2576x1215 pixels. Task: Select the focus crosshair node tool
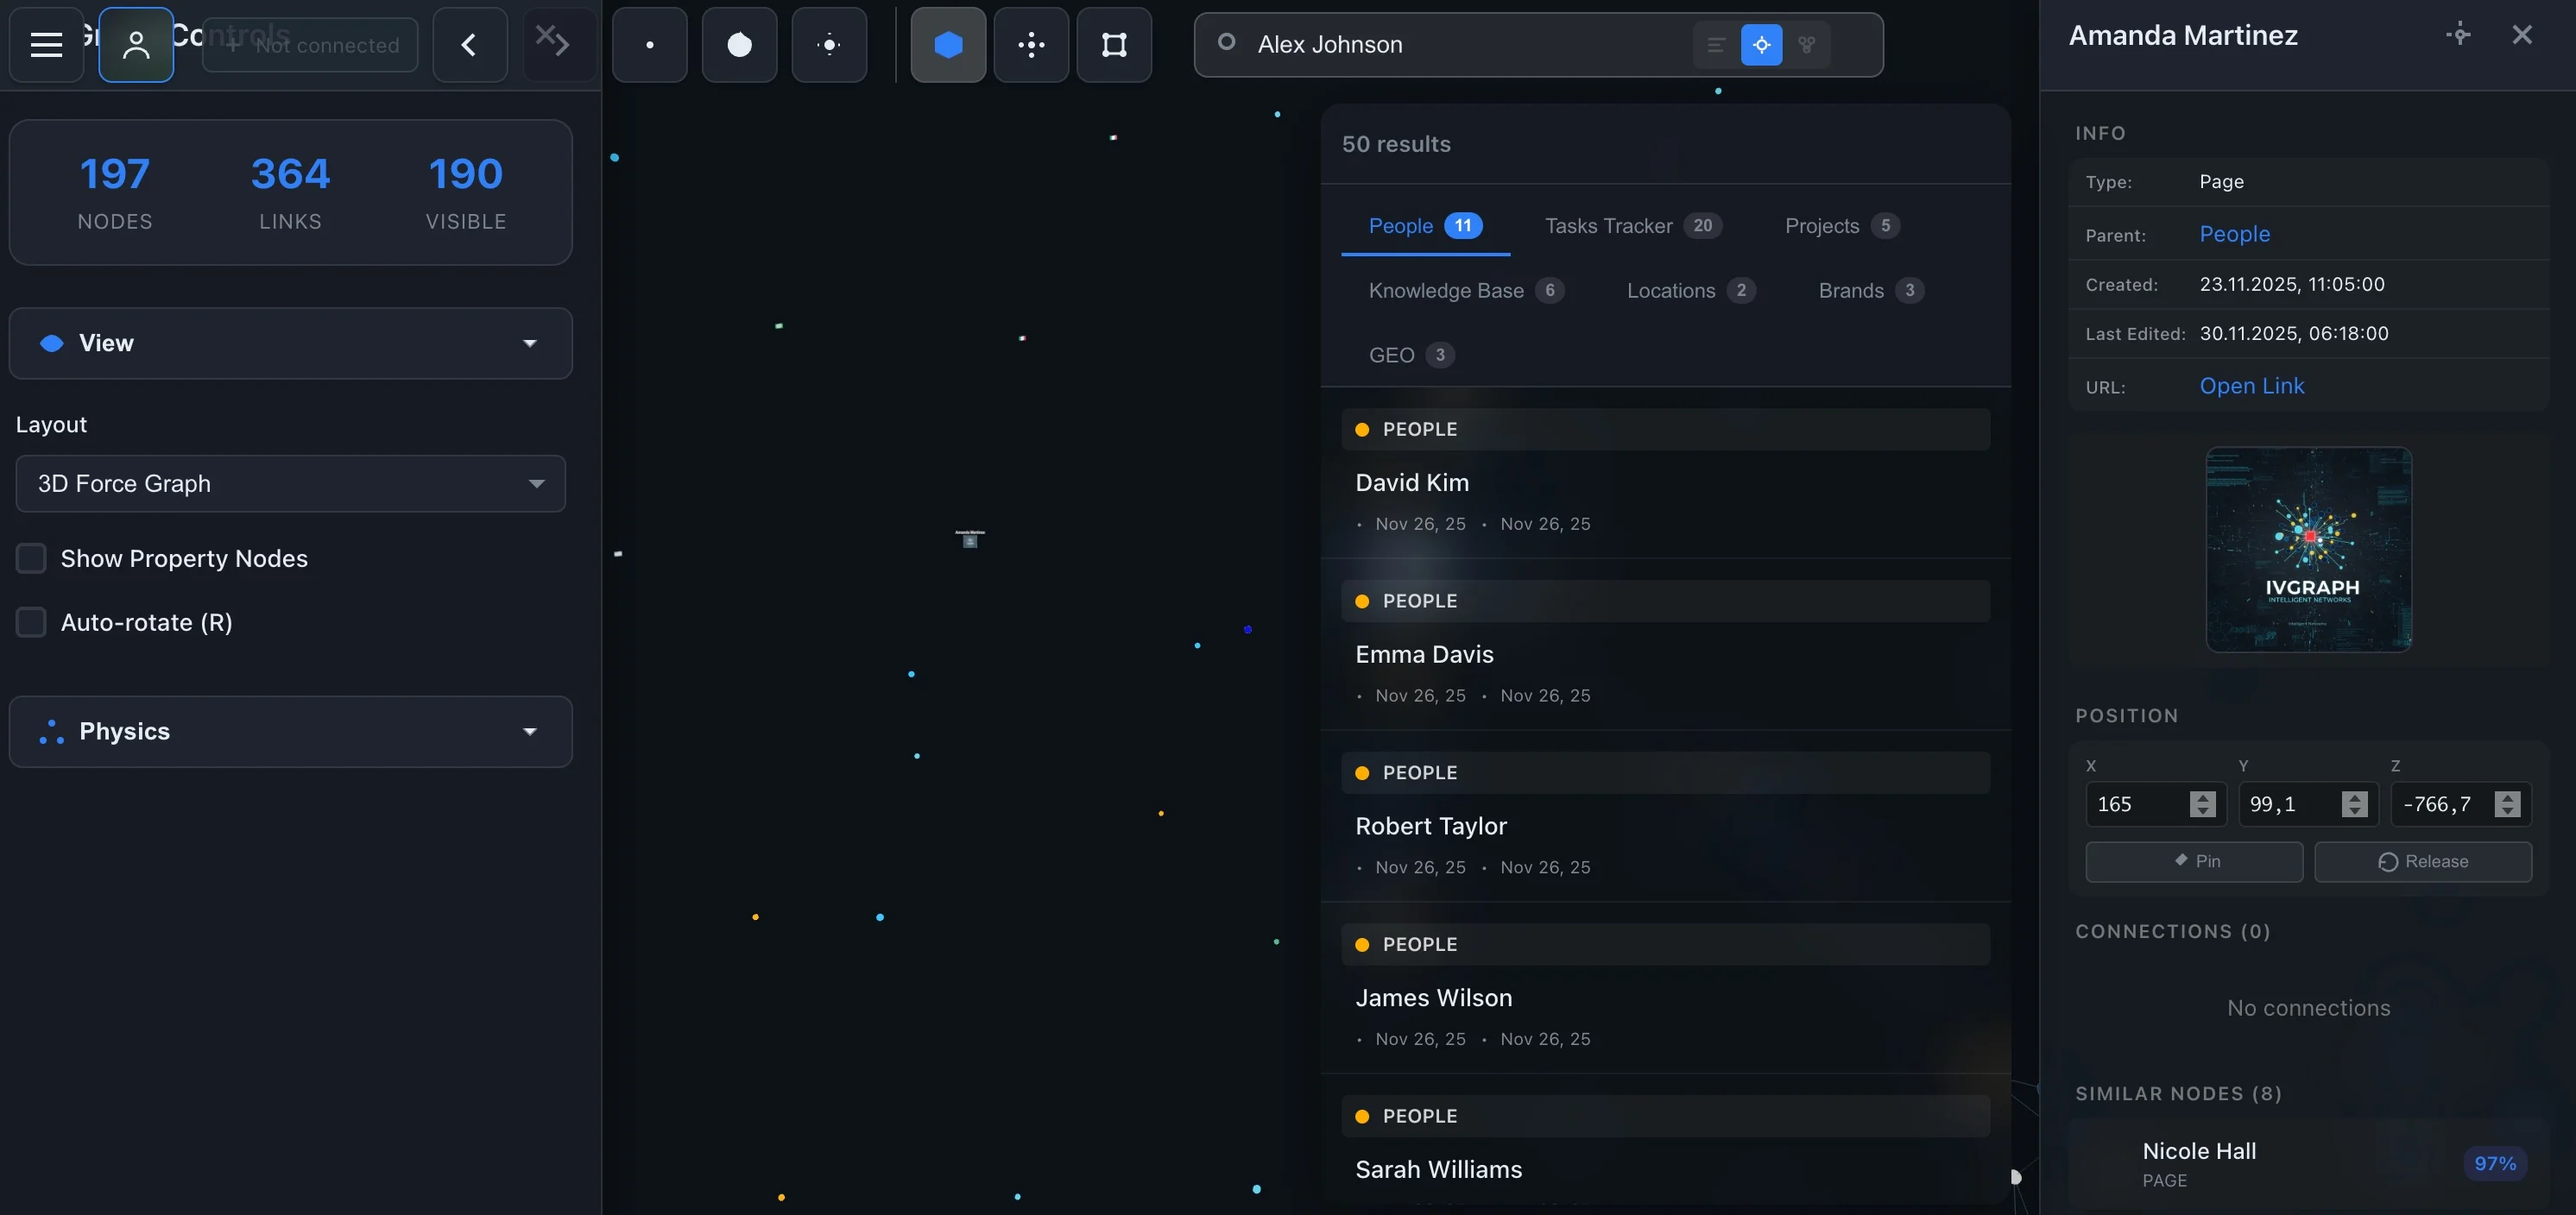pos(829,44)
